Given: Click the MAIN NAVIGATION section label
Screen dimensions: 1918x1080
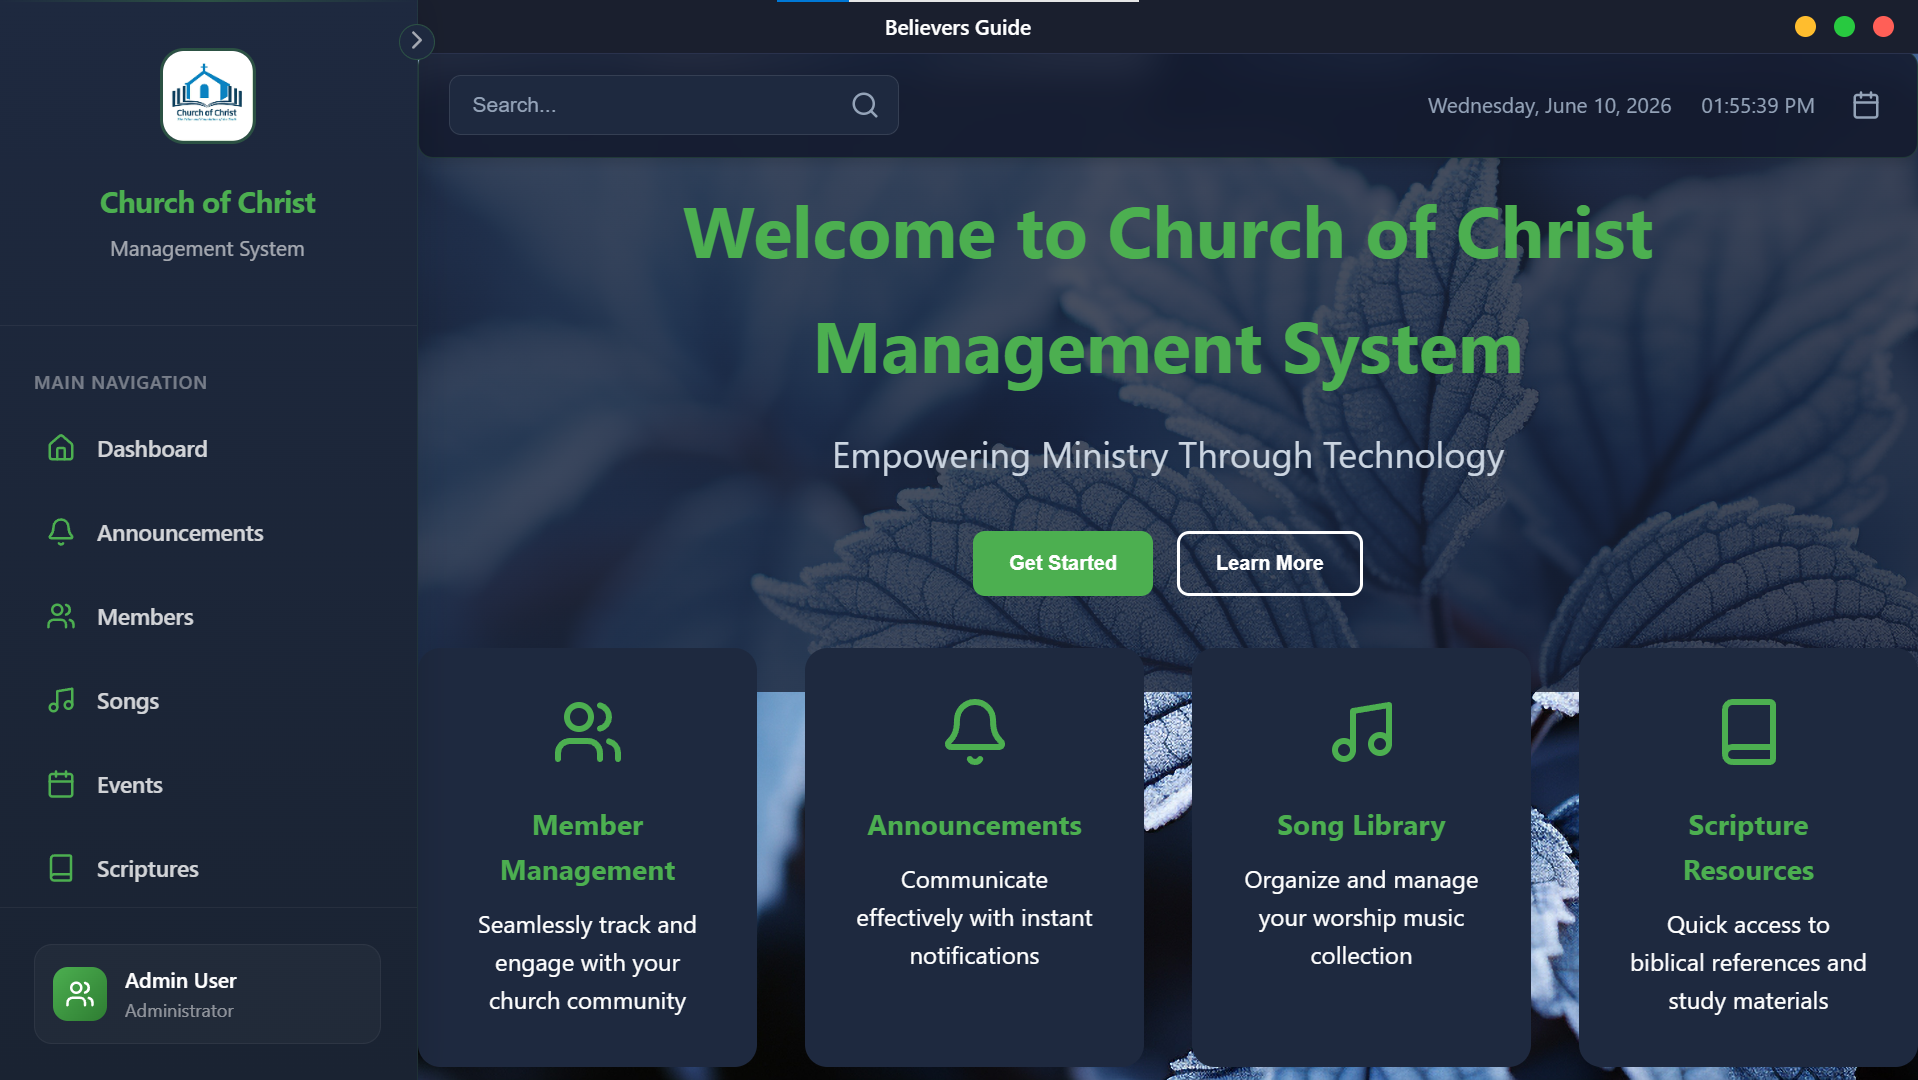Looking at the screenshot, I should [x=121, y=382].
